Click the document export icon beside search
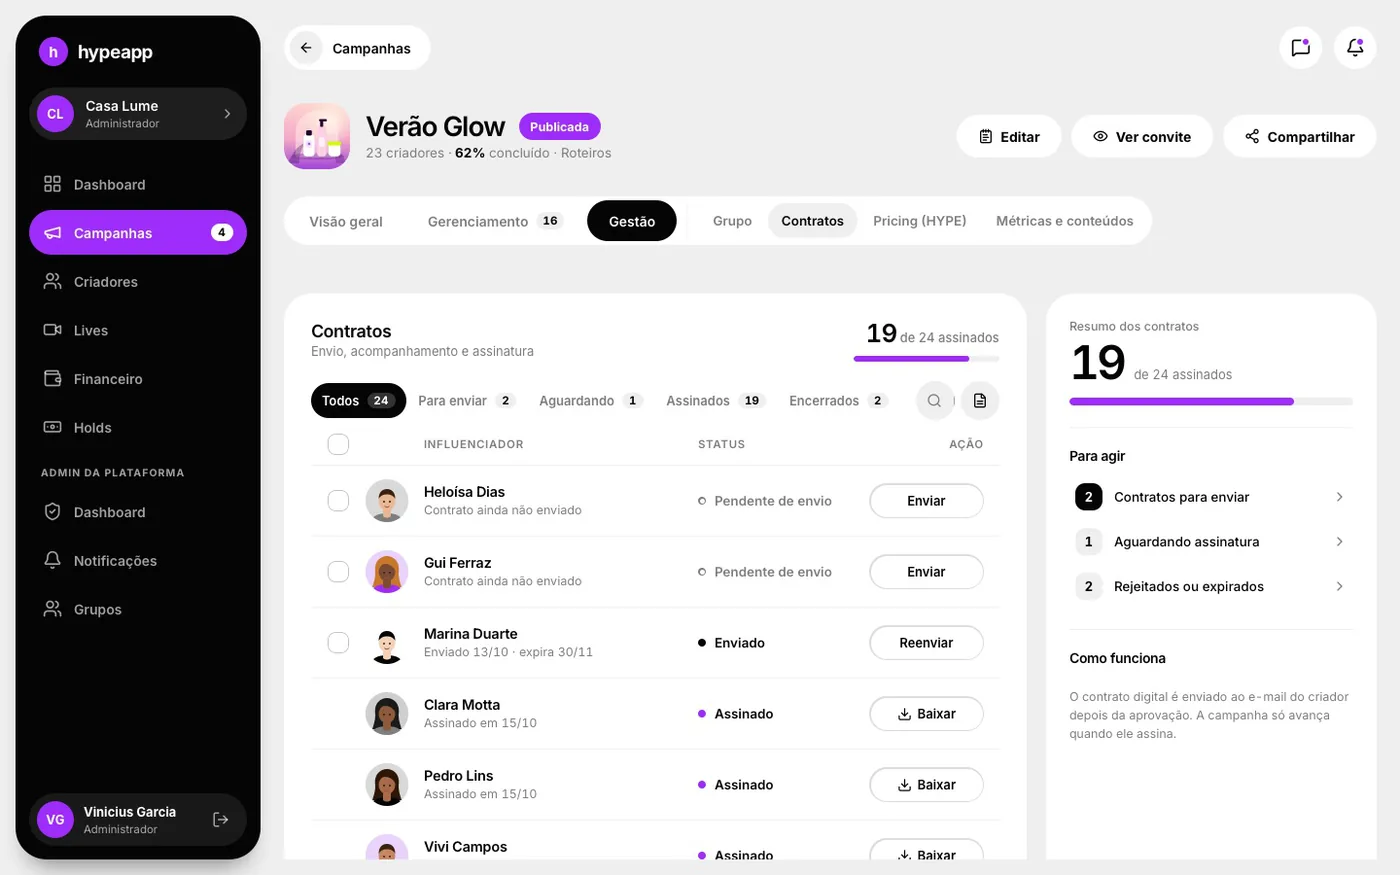 tap(980, 401)
